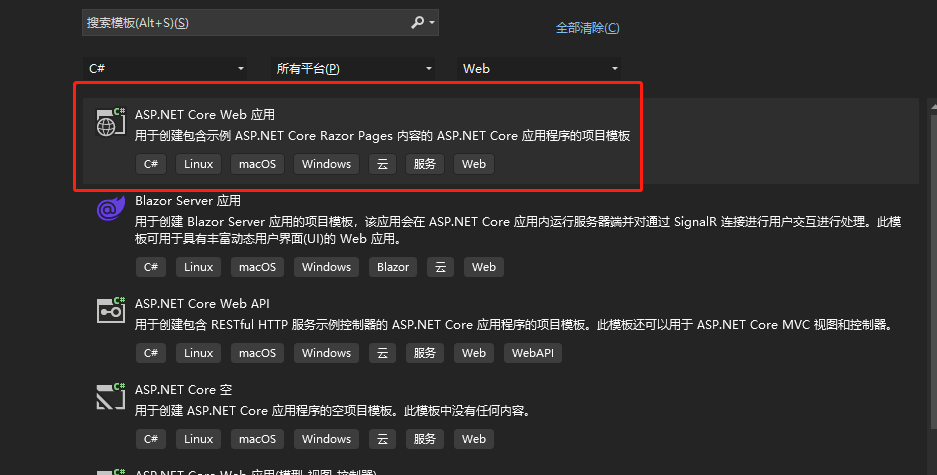The width and height of the screenshot is (937, 475).
Task: Click the macOS tag under ASP.NET Core 空
Action: point(258,439)
